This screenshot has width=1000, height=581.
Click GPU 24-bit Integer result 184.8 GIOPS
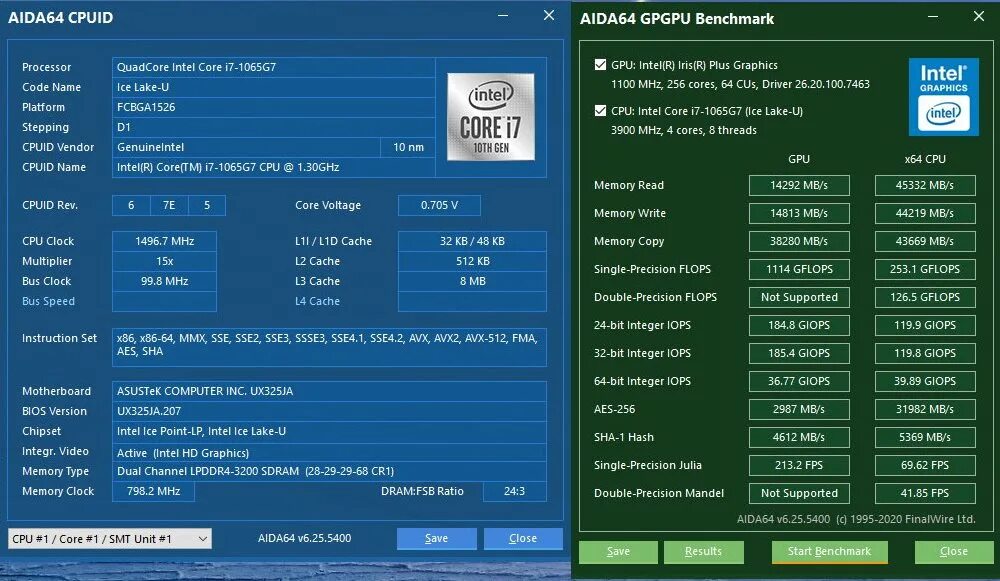[799, 325]
